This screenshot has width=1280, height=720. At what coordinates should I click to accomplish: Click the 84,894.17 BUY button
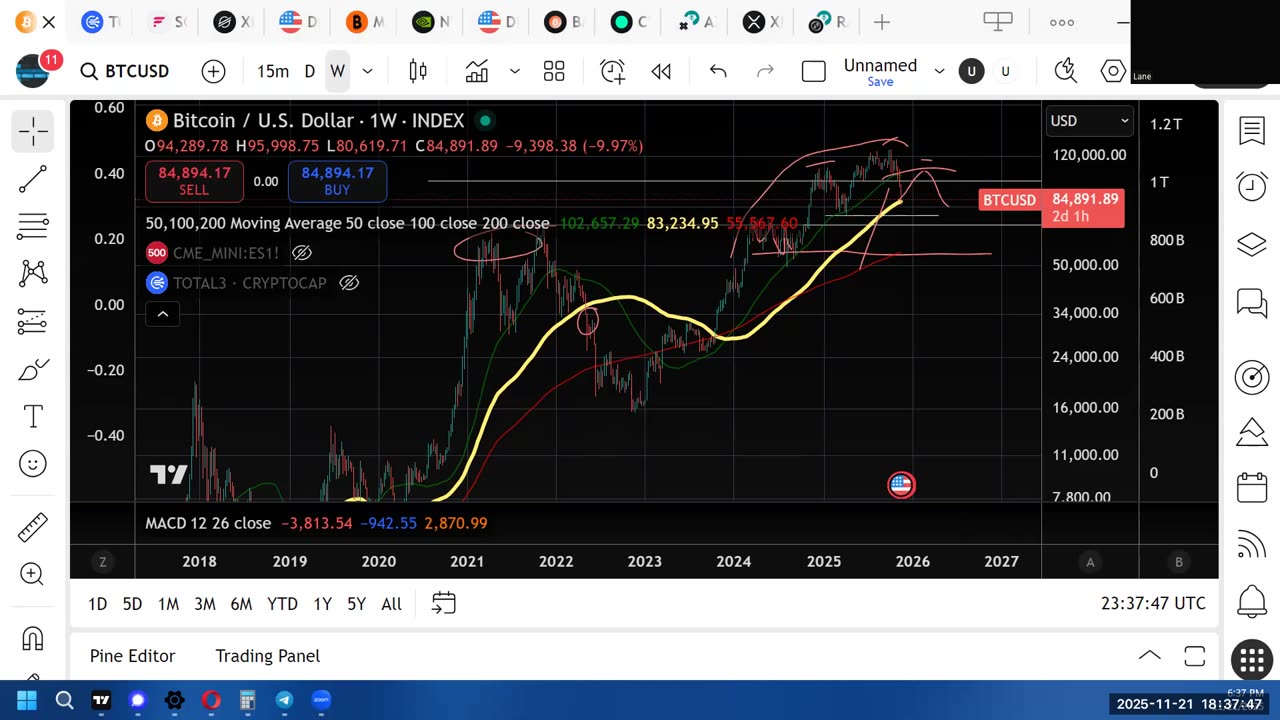[x=337, y=181]
